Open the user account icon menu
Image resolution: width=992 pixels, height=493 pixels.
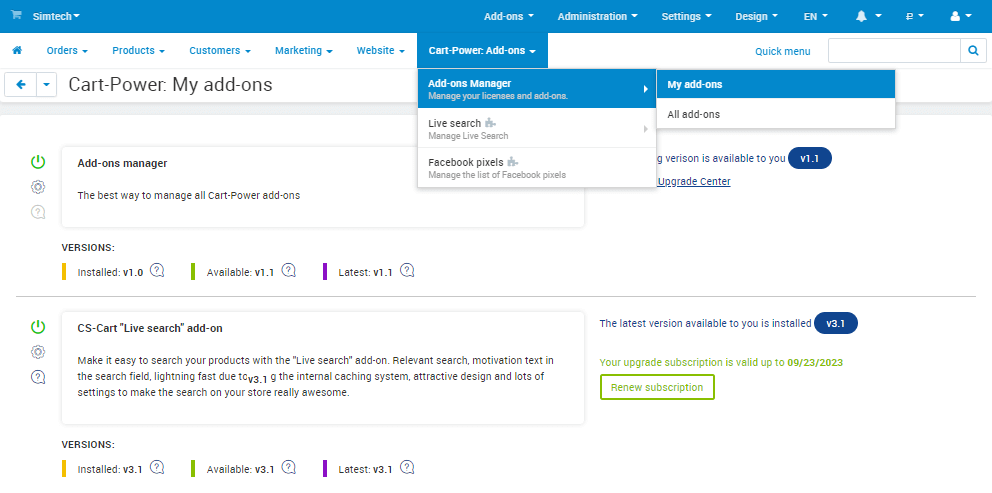click(x=961, y=16)
